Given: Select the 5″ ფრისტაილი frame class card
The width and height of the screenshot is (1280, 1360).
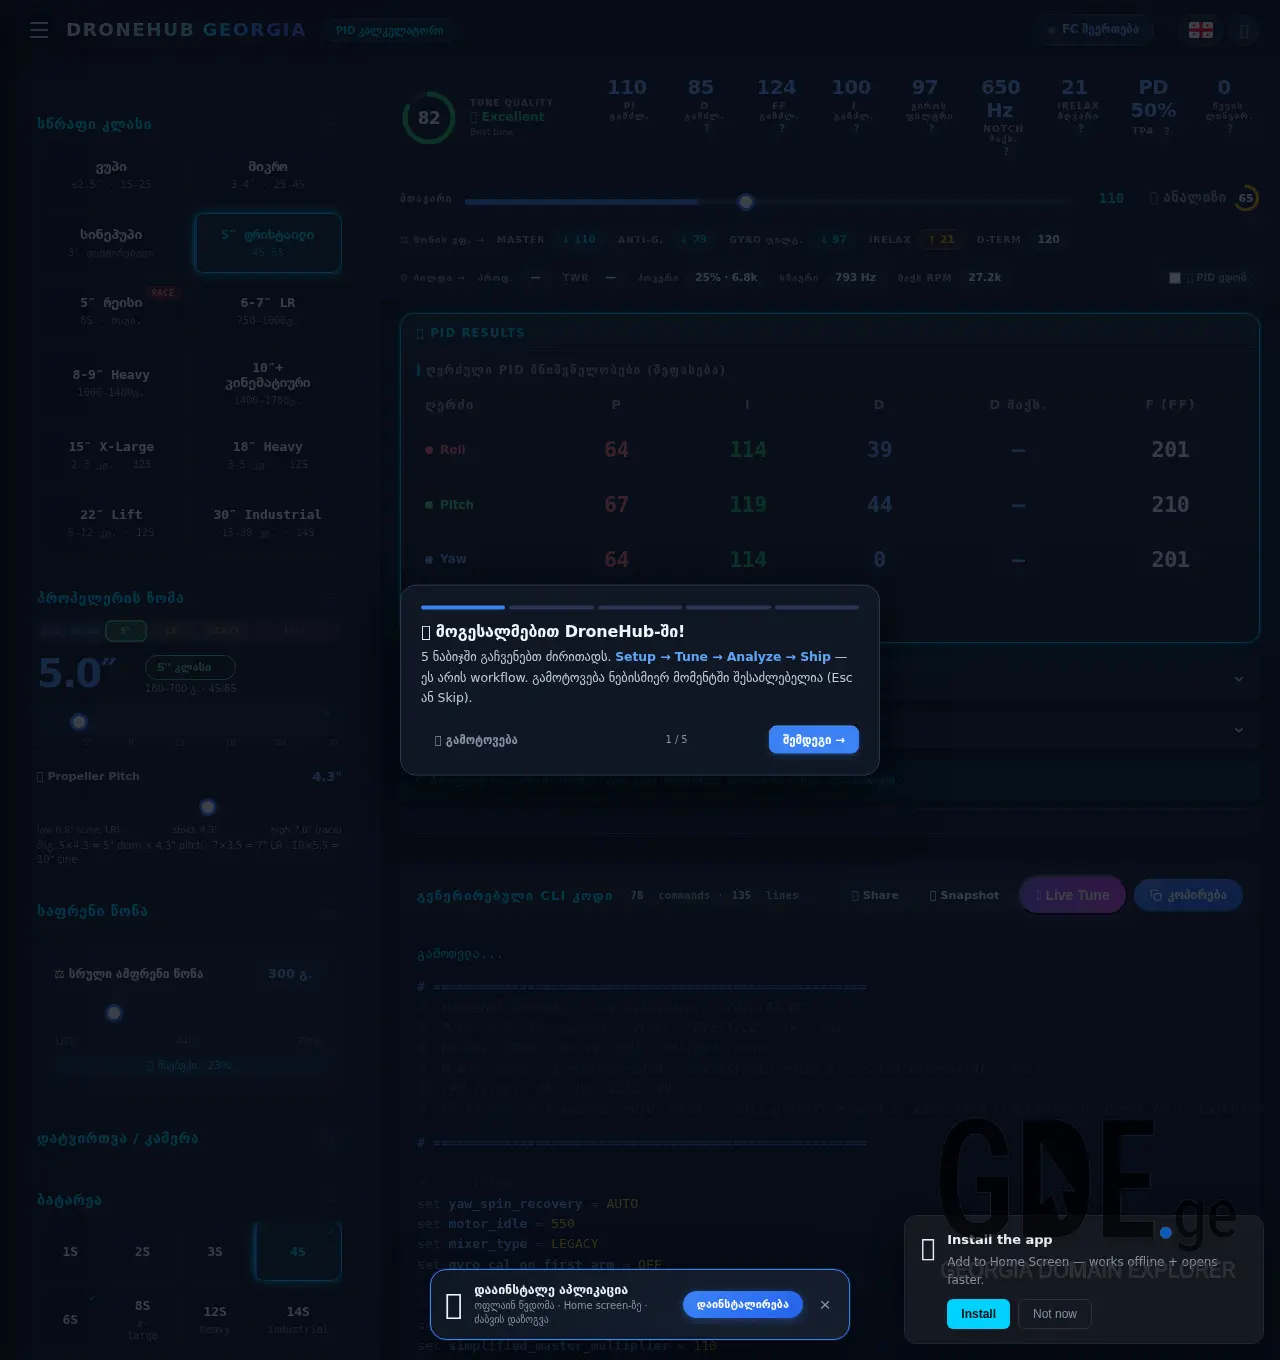Looking at the screenshot, I should 268,242.
